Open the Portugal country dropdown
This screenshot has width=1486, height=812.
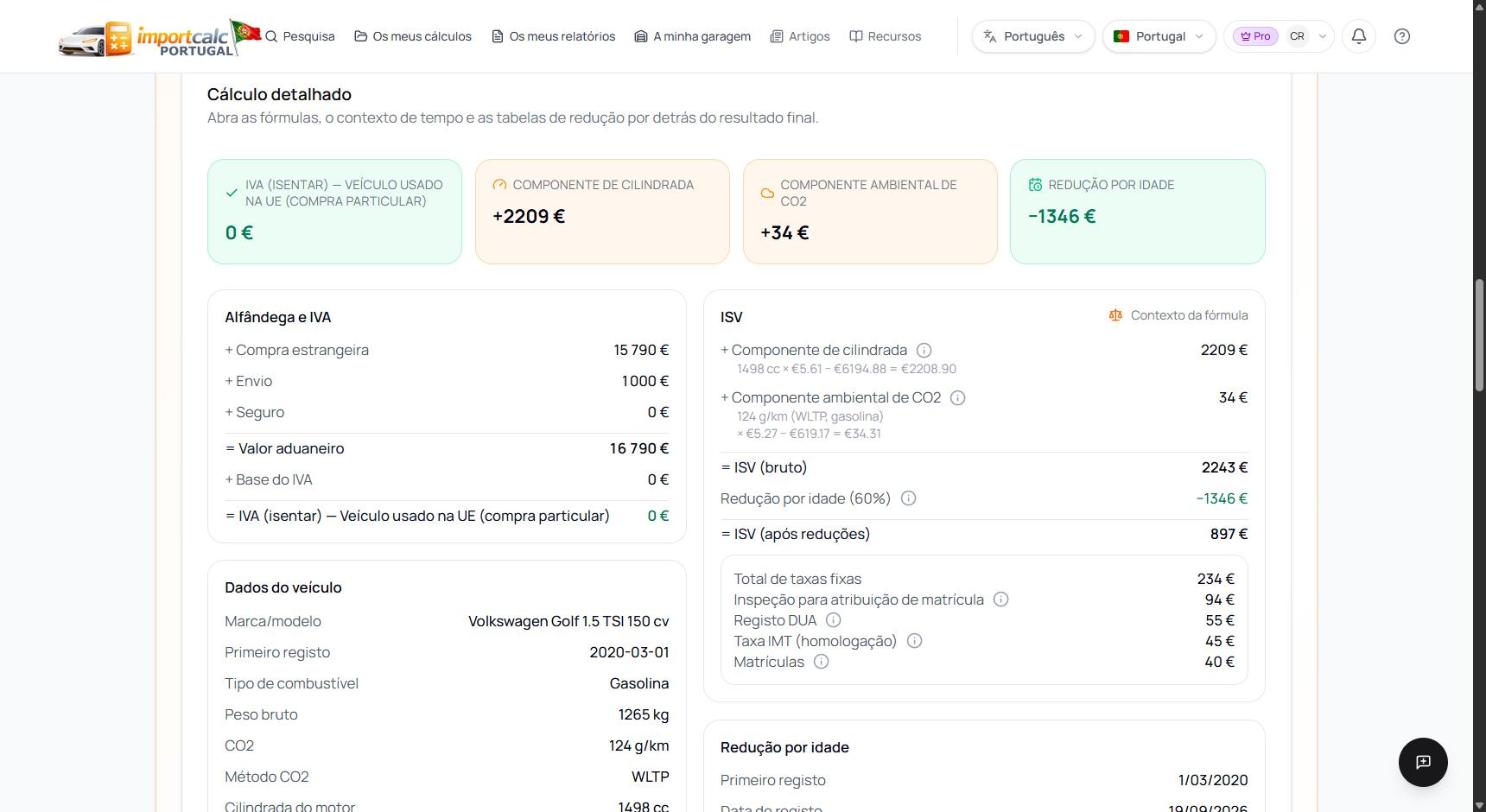(1159, 36)
